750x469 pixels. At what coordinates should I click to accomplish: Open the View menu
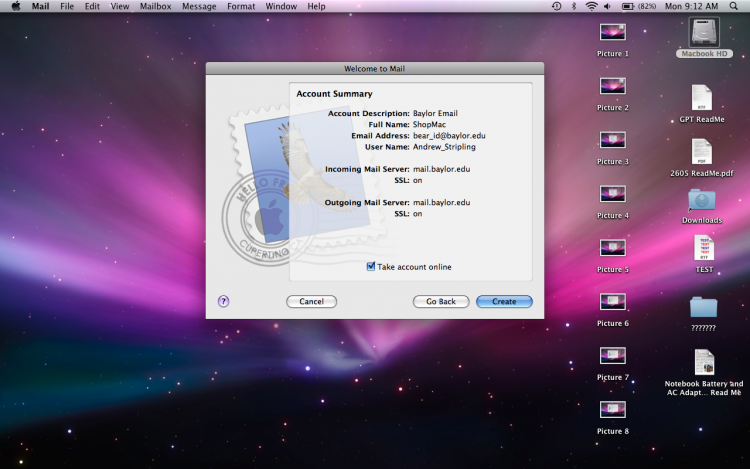pos(120,6)
